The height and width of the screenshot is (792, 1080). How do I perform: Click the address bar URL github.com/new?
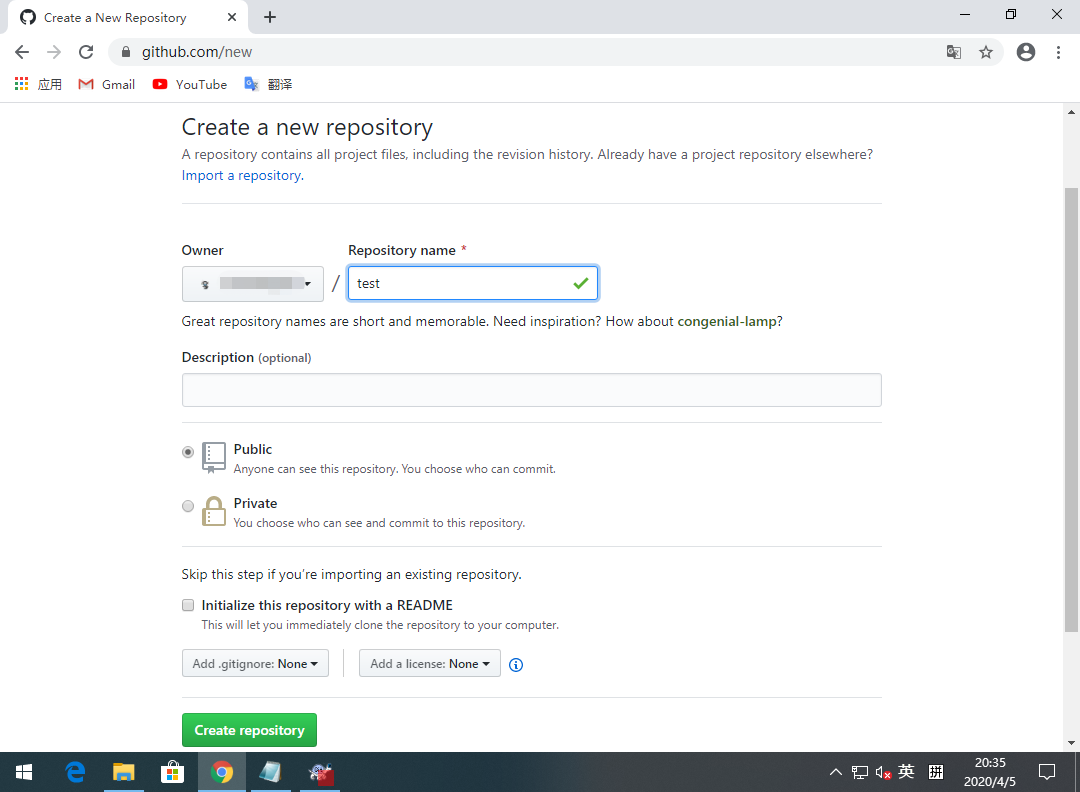point(197,52)
